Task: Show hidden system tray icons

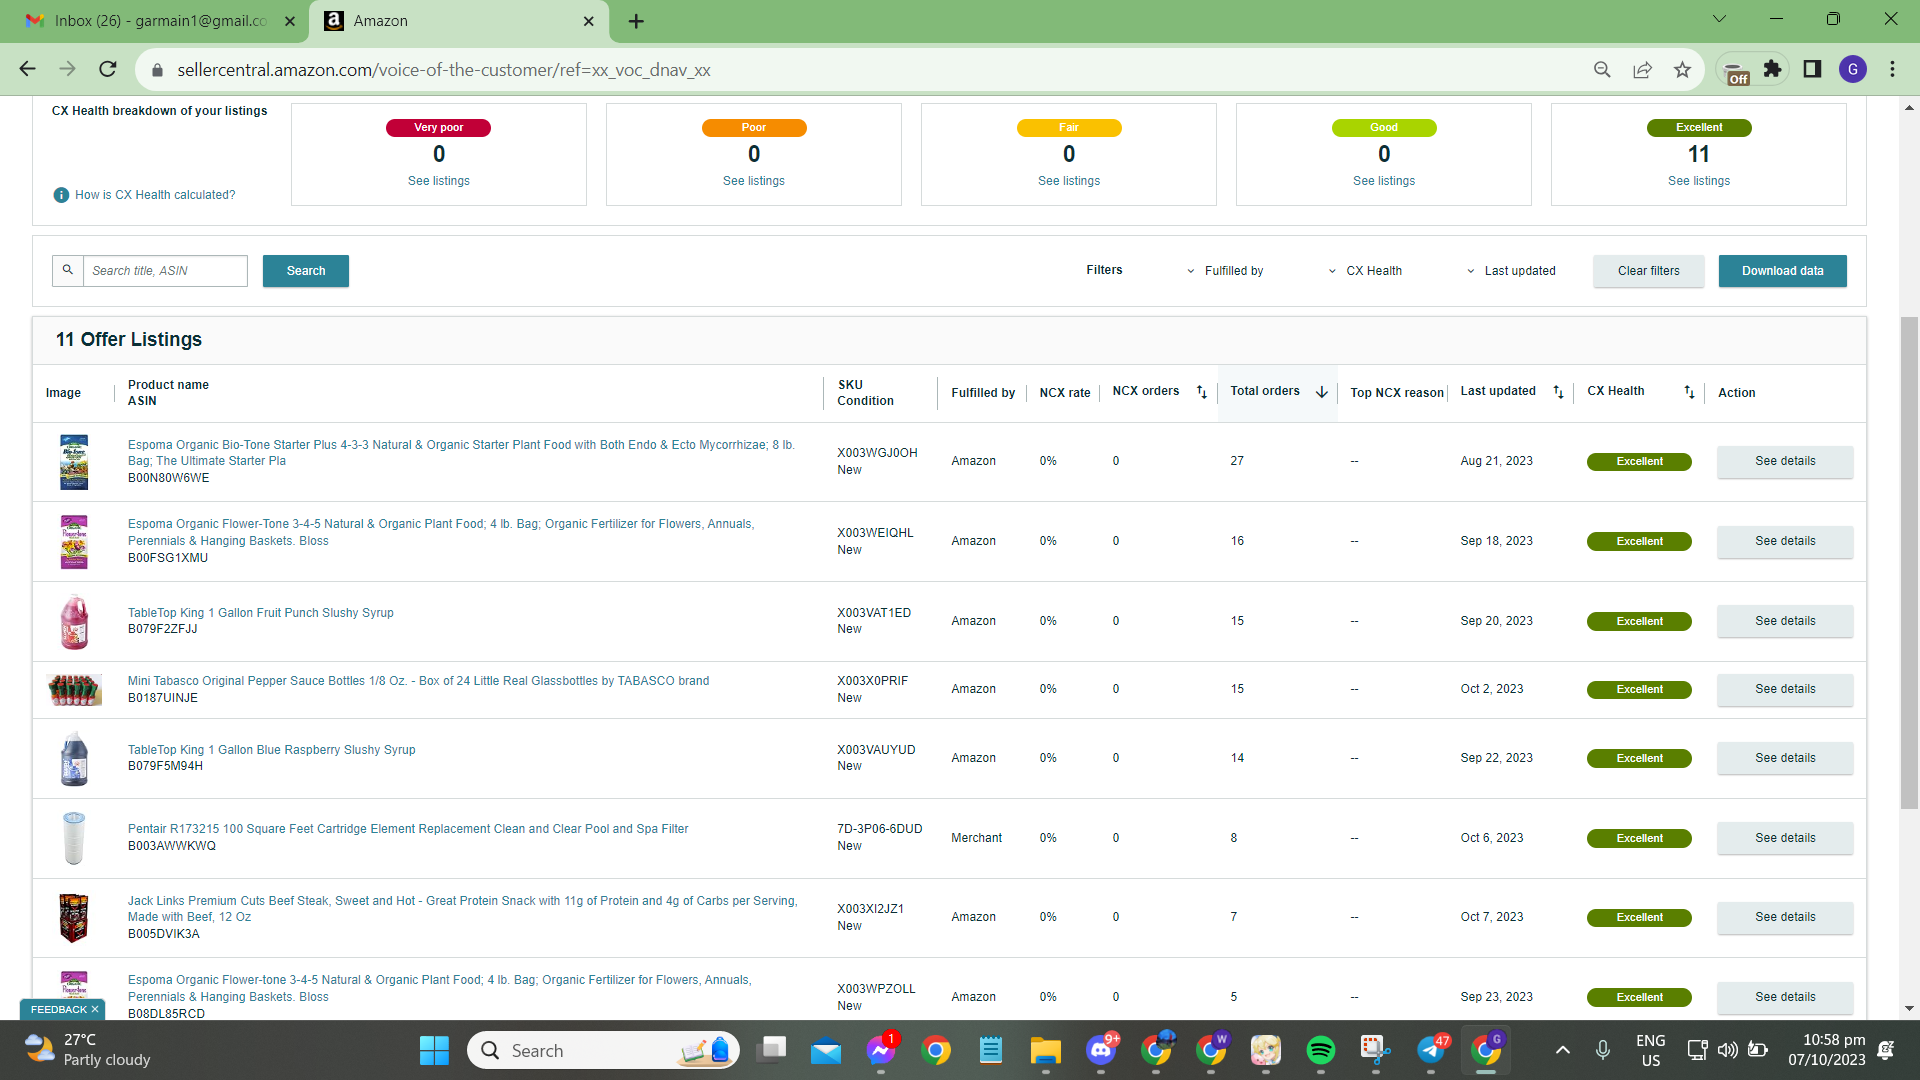Action: (1562, 1050)
